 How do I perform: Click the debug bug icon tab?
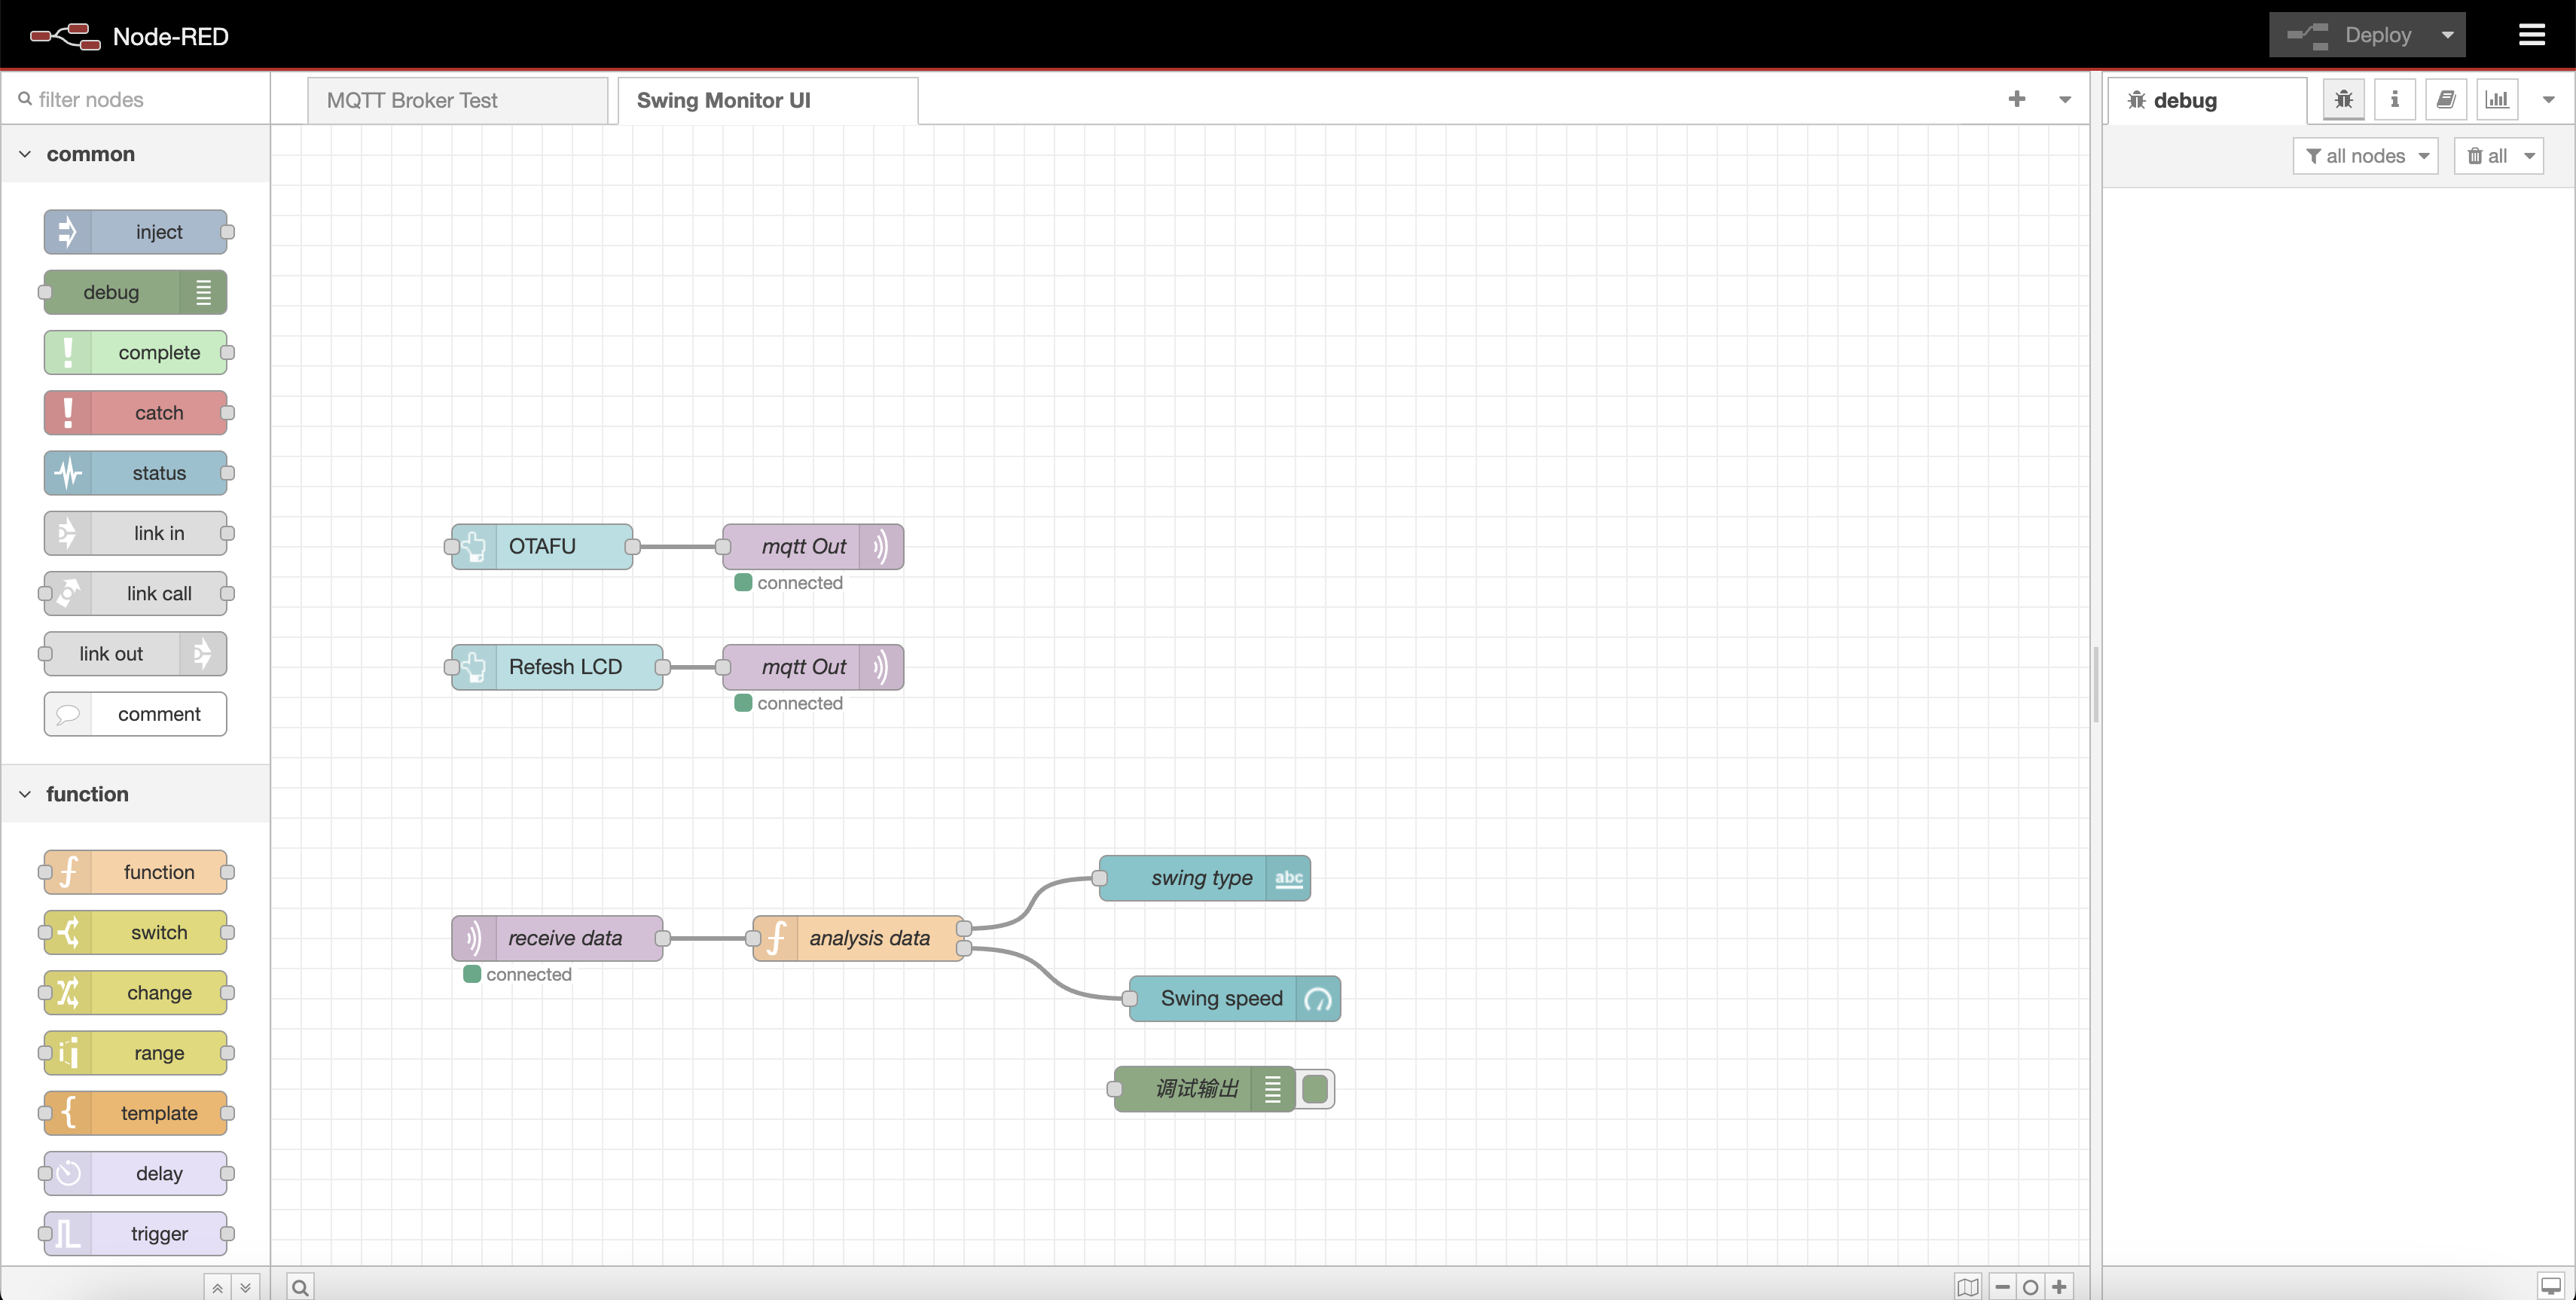2343,99
